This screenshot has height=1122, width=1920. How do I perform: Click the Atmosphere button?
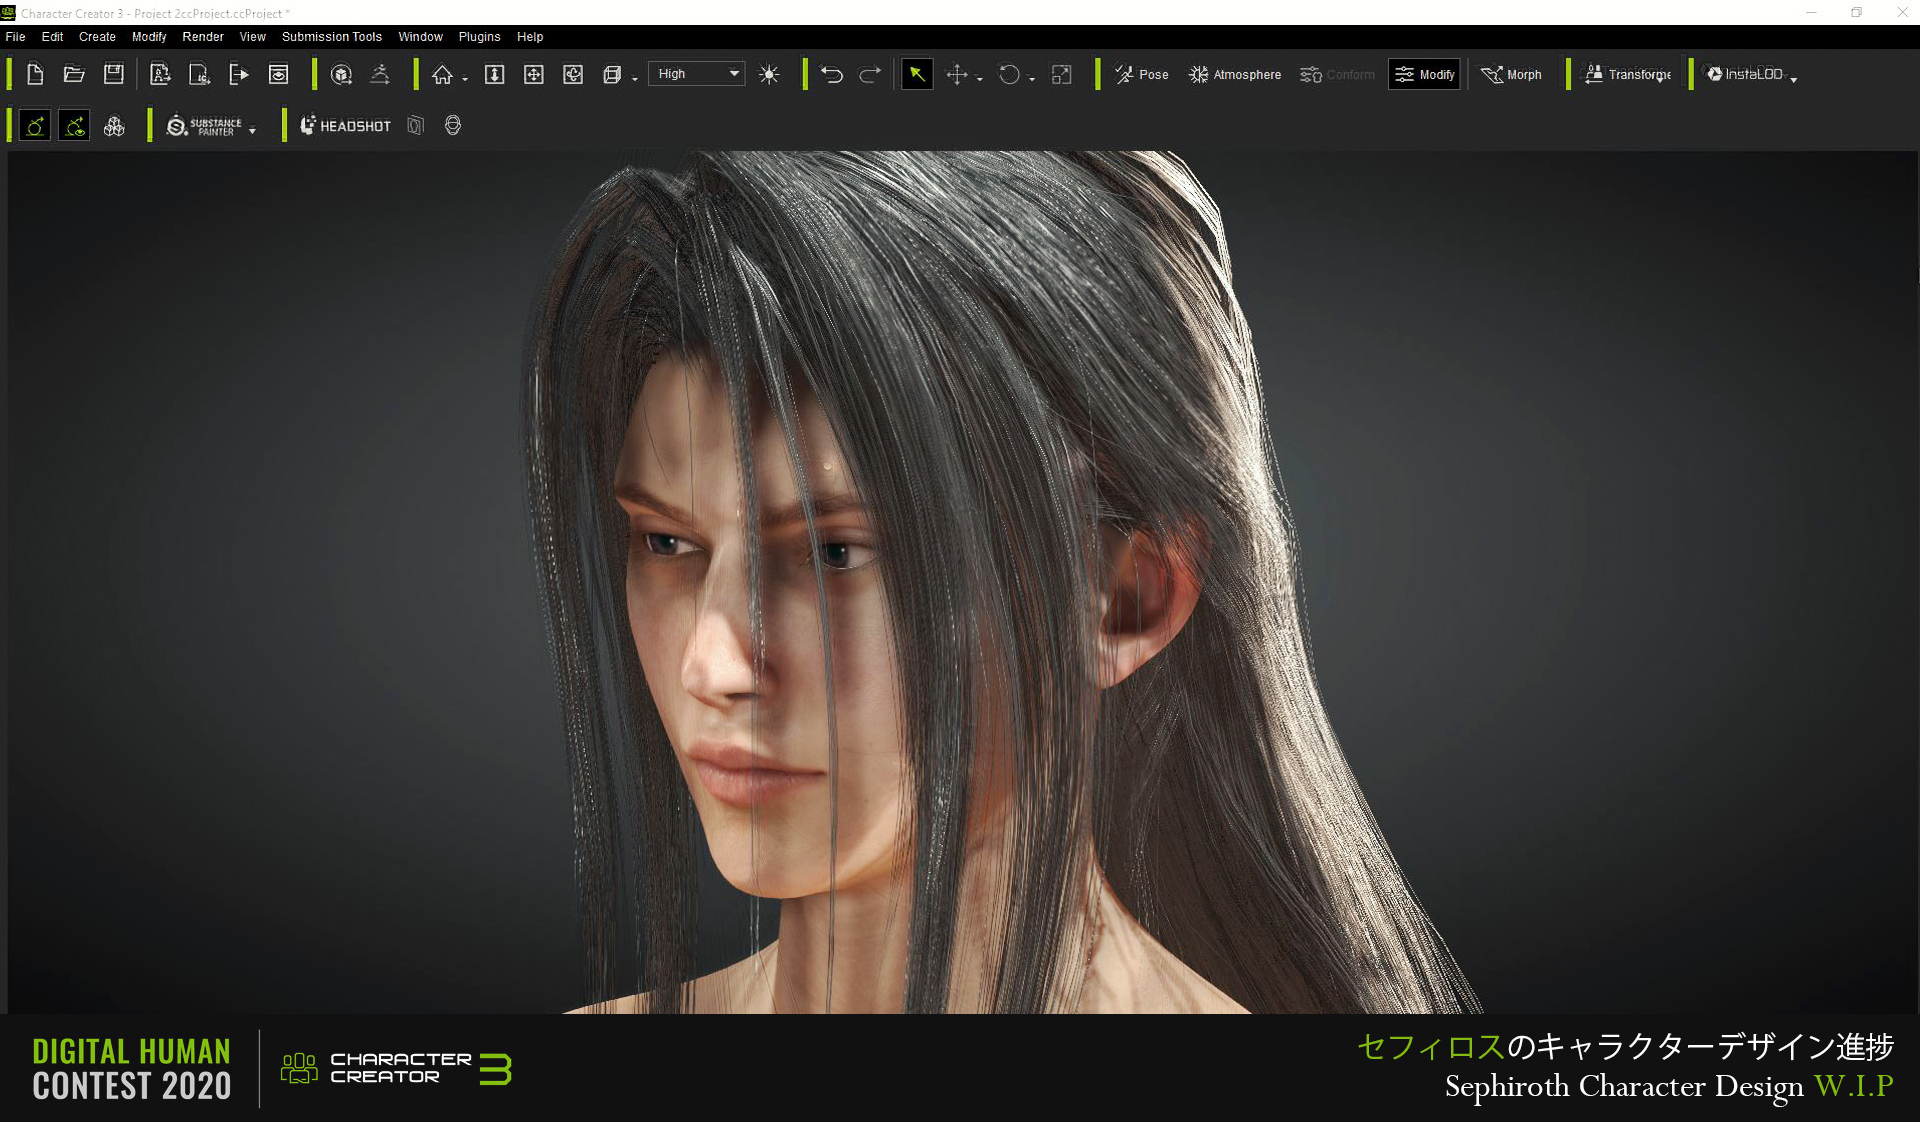pyautogui.click(x=1235, y=74)
